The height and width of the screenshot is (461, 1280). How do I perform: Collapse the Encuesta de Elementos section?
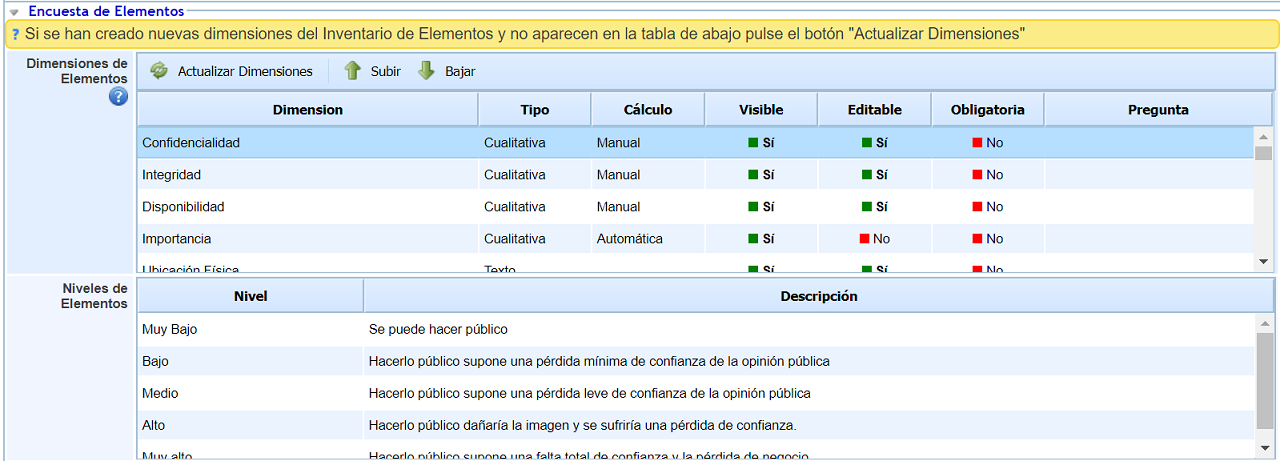[14, 12]
